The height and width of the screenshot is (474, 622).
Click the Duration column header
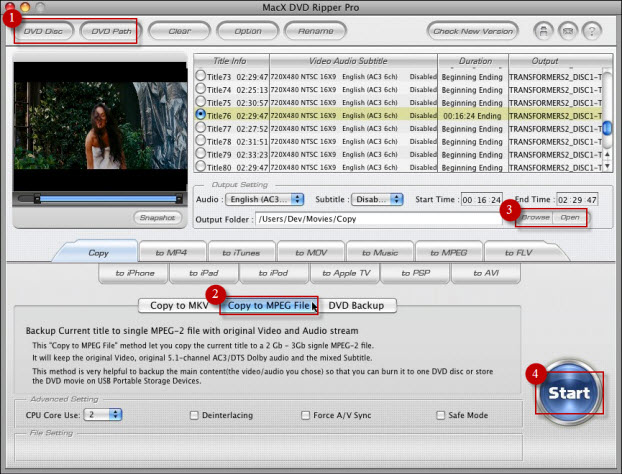pyautogui.click(x=475, y=61)
